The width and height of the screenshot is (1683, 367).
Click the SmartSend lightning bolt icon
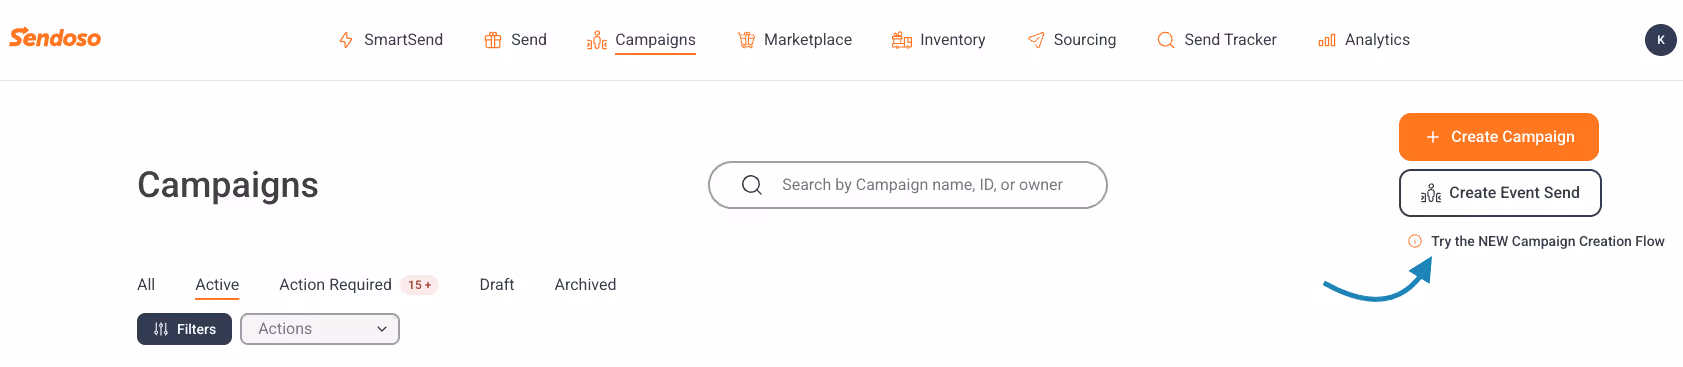346,40
